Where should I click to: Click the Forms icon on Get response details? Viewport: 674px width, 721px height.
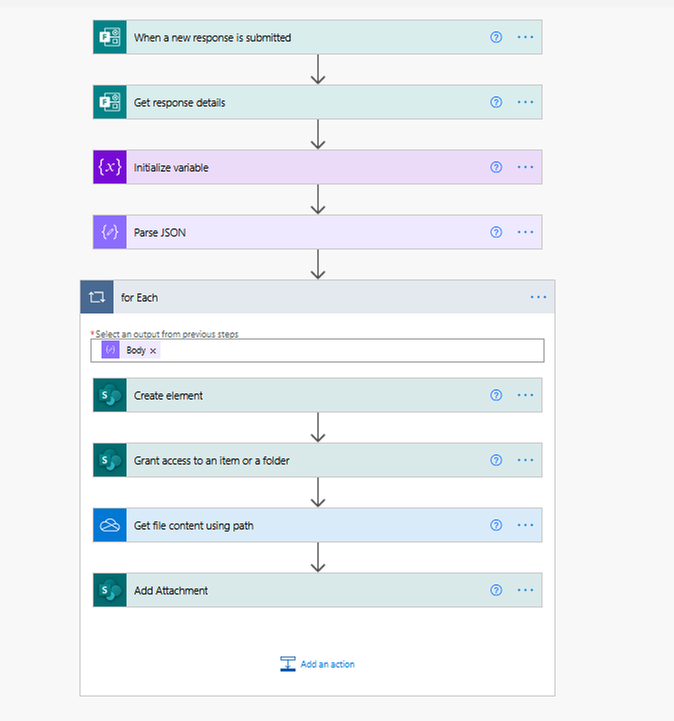click(110, 102)
